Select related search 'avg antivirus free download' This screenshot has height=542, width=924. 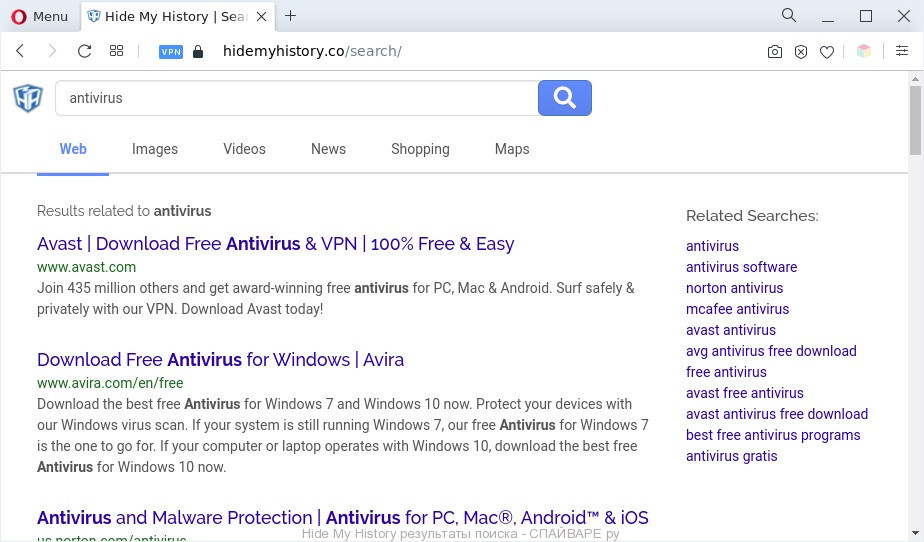(x=771, y=351)
